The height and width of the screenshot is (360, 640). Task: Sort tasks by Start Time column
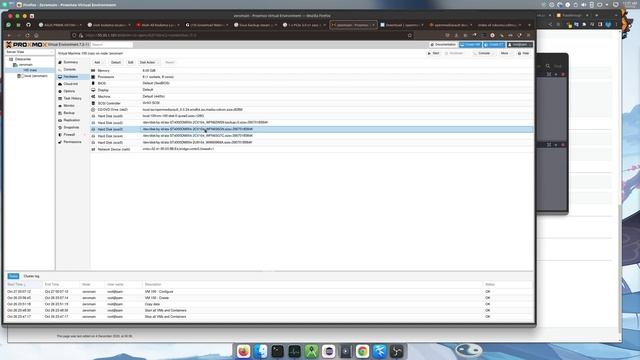(22, 284)
